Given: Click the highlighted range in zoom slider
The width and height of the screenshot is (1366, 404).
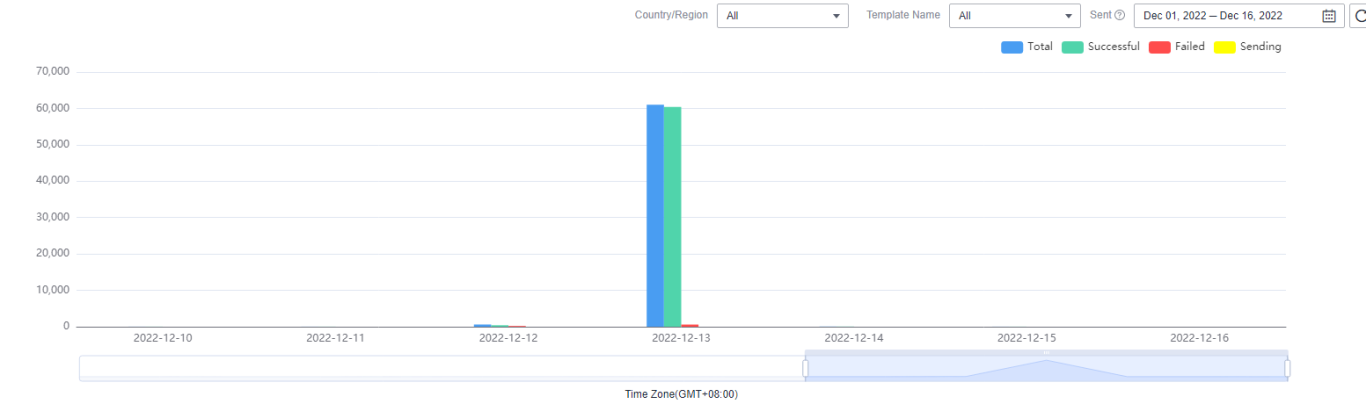Looking at the screenshot, I should click(1046, 368).
